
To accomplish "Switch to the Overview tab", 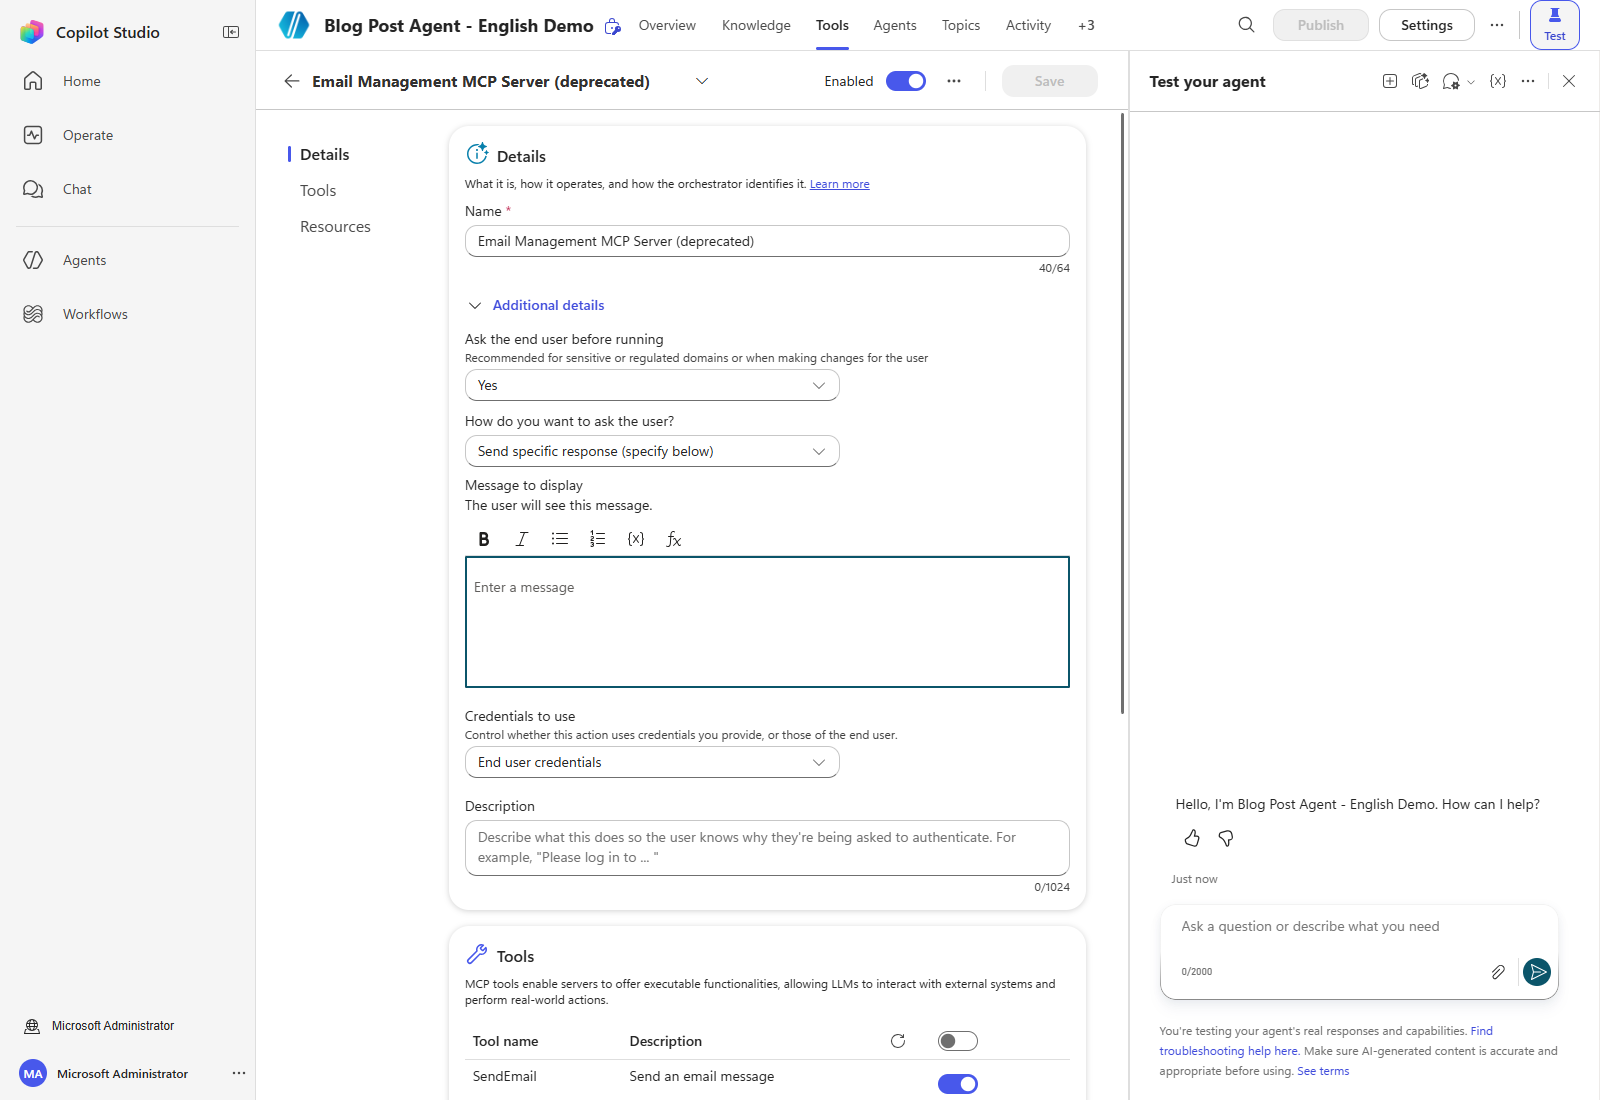I will pyautogui.click(x=667, y=25).
